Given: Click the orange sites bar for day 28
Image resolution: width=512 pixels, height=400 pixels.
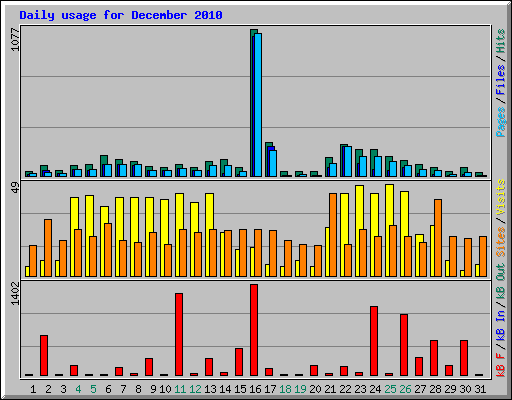Looking at the screenshot, I should click(x=438, y=238).
